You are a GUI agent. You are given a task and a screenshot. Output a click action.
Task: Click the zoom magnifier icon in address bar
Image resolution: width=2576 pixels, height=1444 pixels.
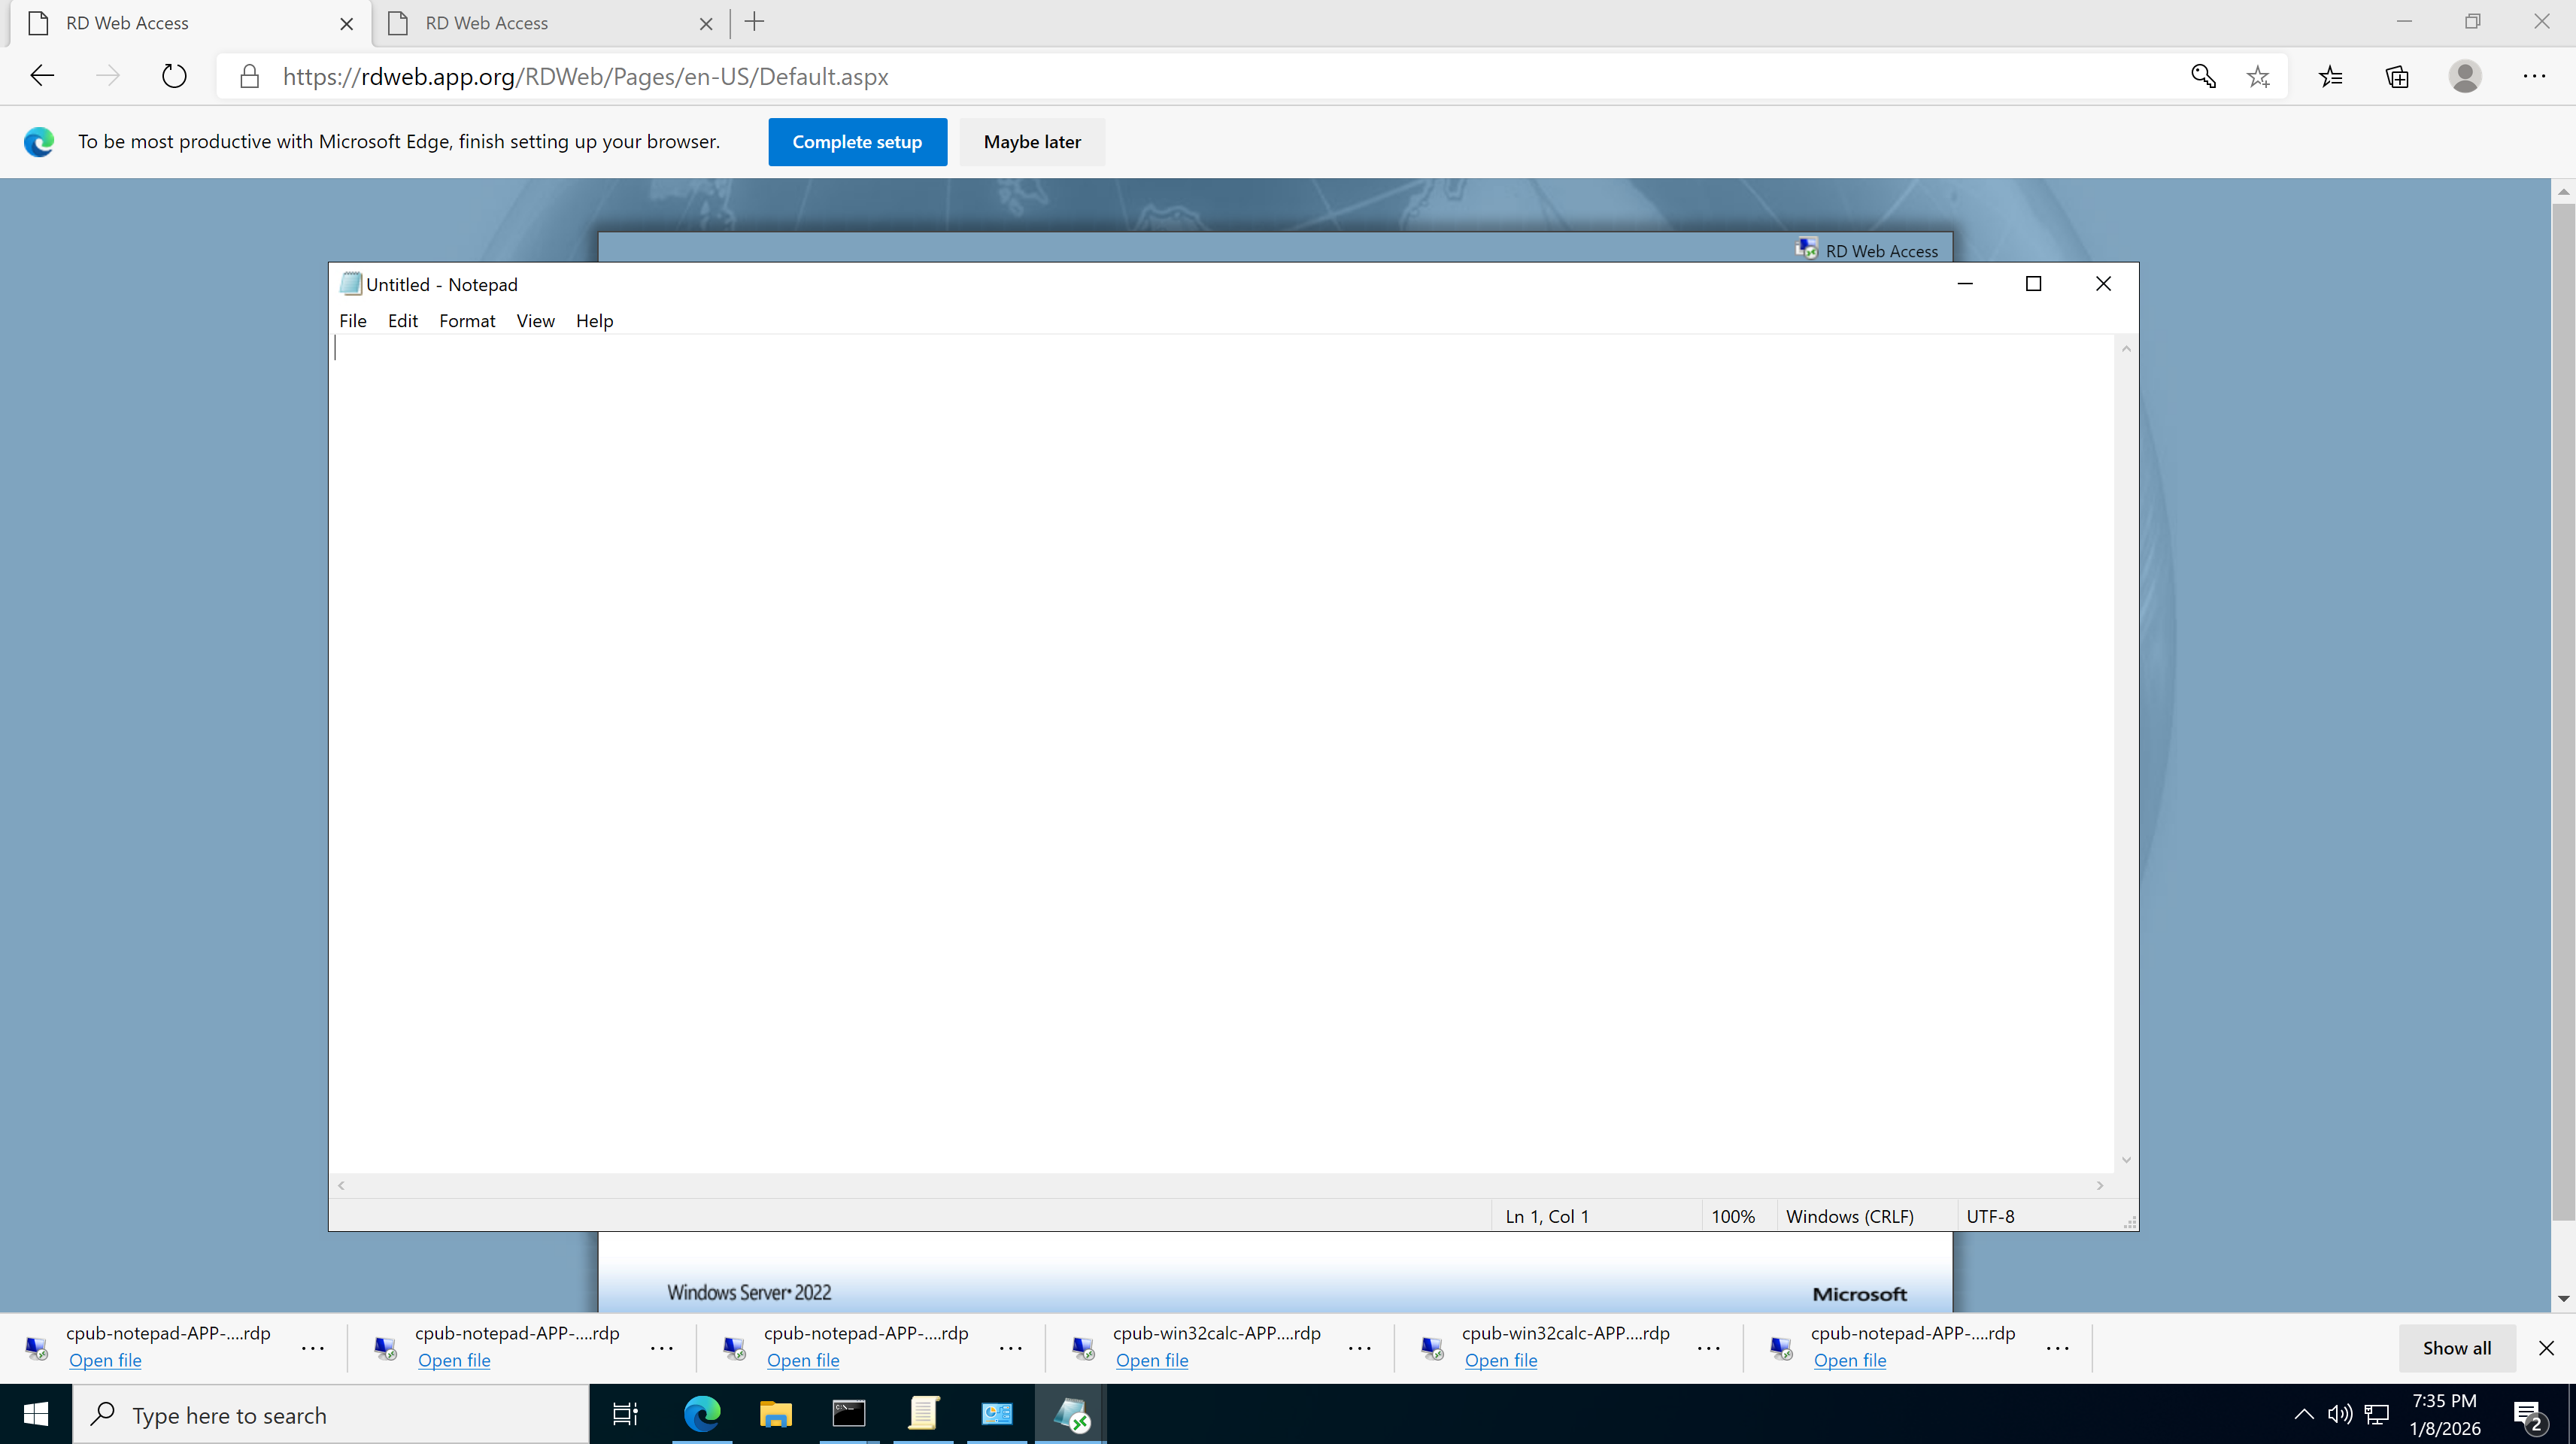tap(2203, 76)
